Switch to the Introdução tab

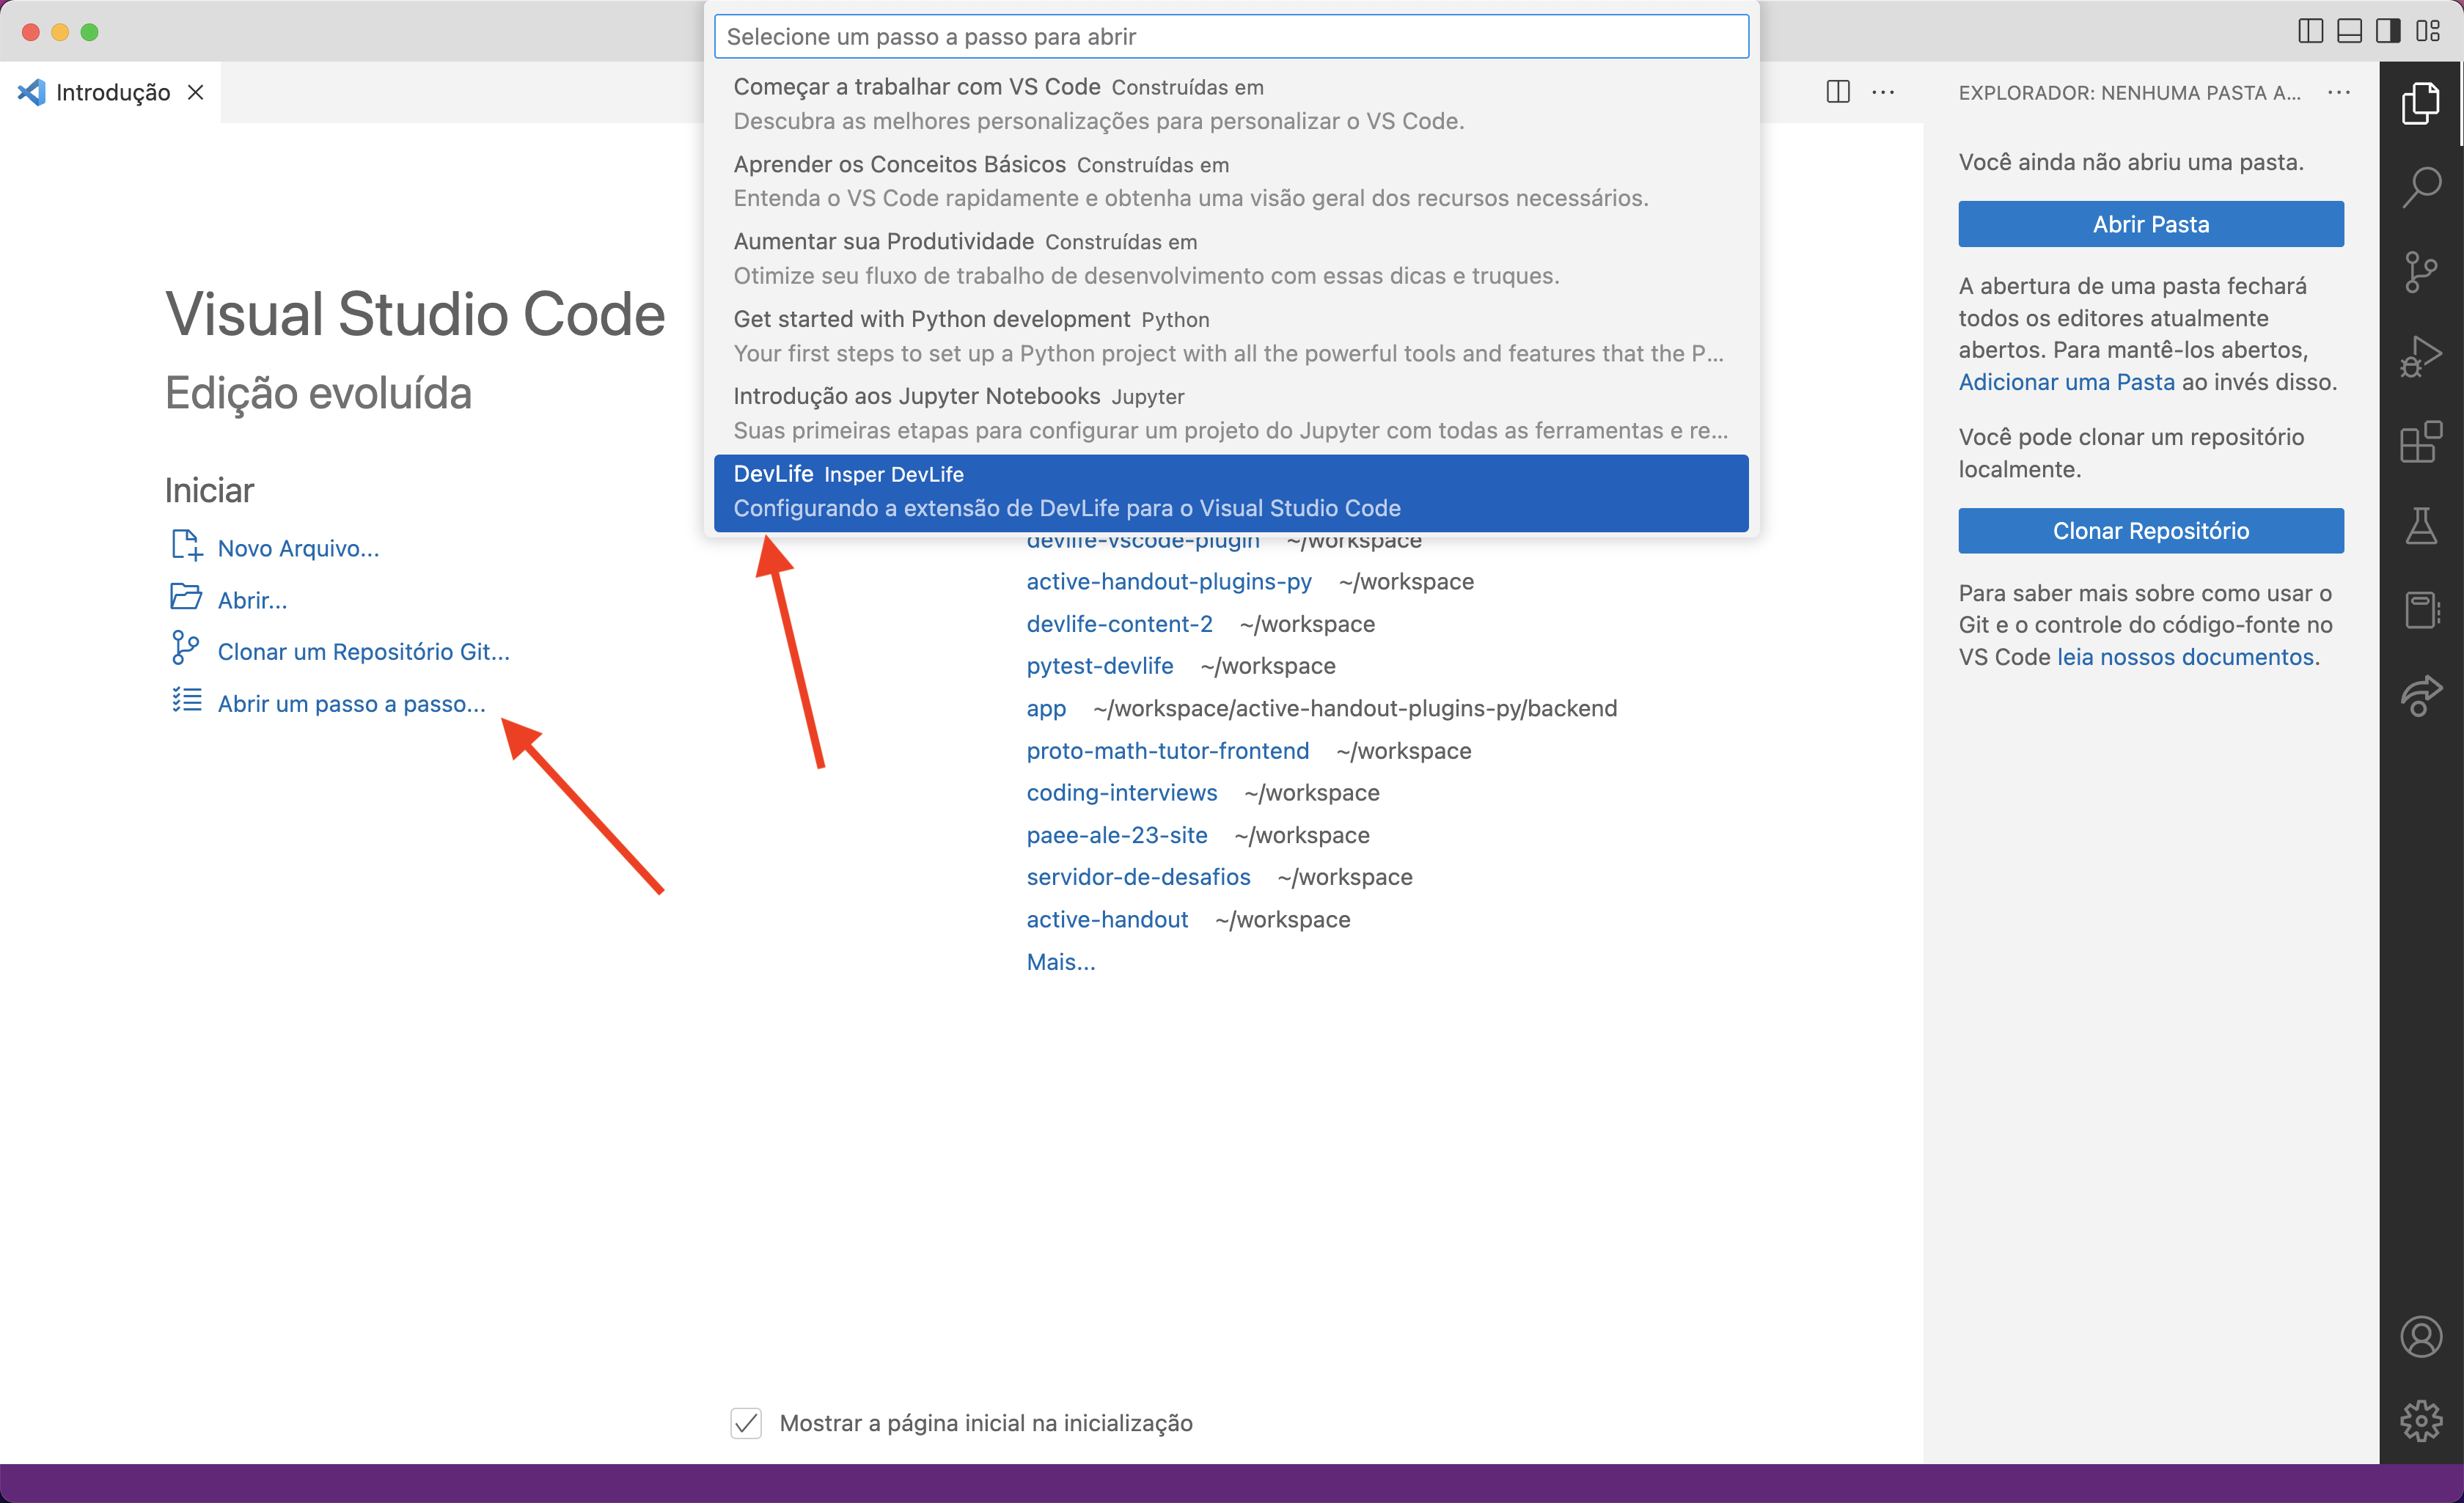pos(112,92)
